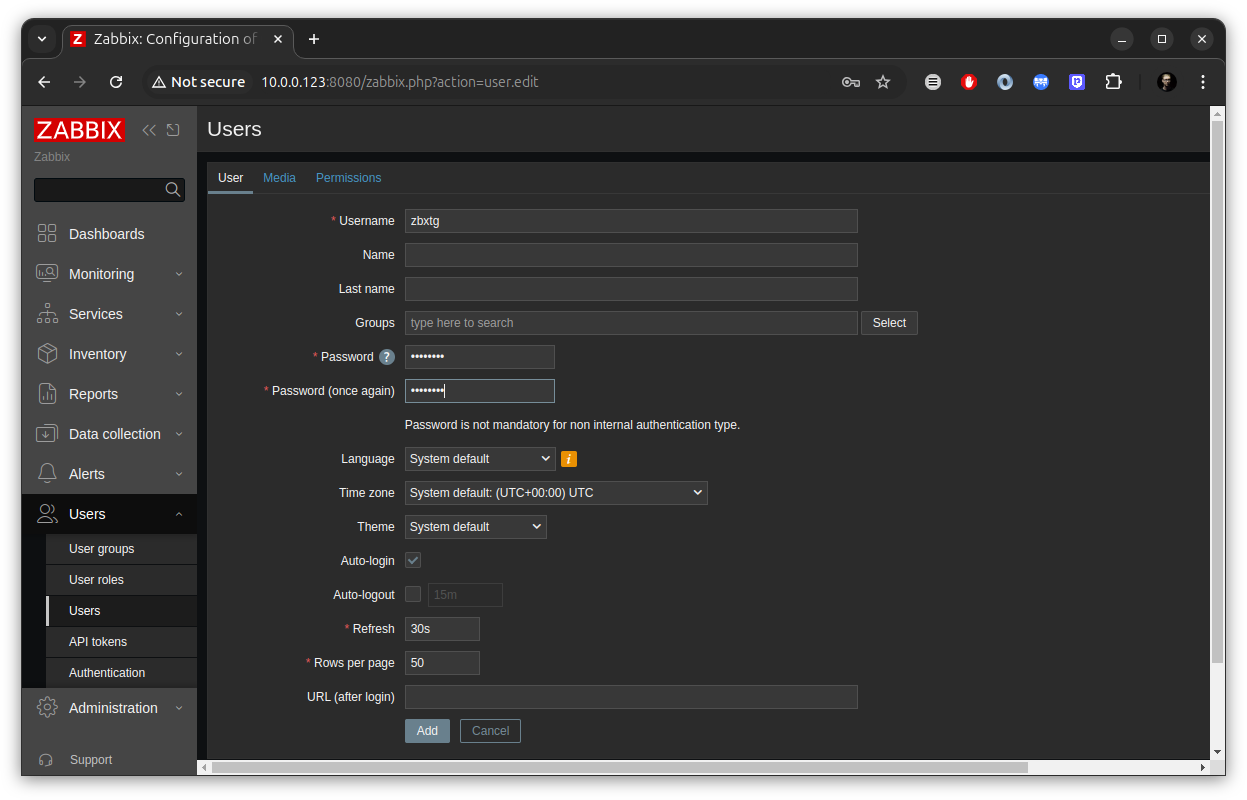The height and width of the screenshot is (800, 1247).
Task: Open the Alerts section
Action: [87, 473]
